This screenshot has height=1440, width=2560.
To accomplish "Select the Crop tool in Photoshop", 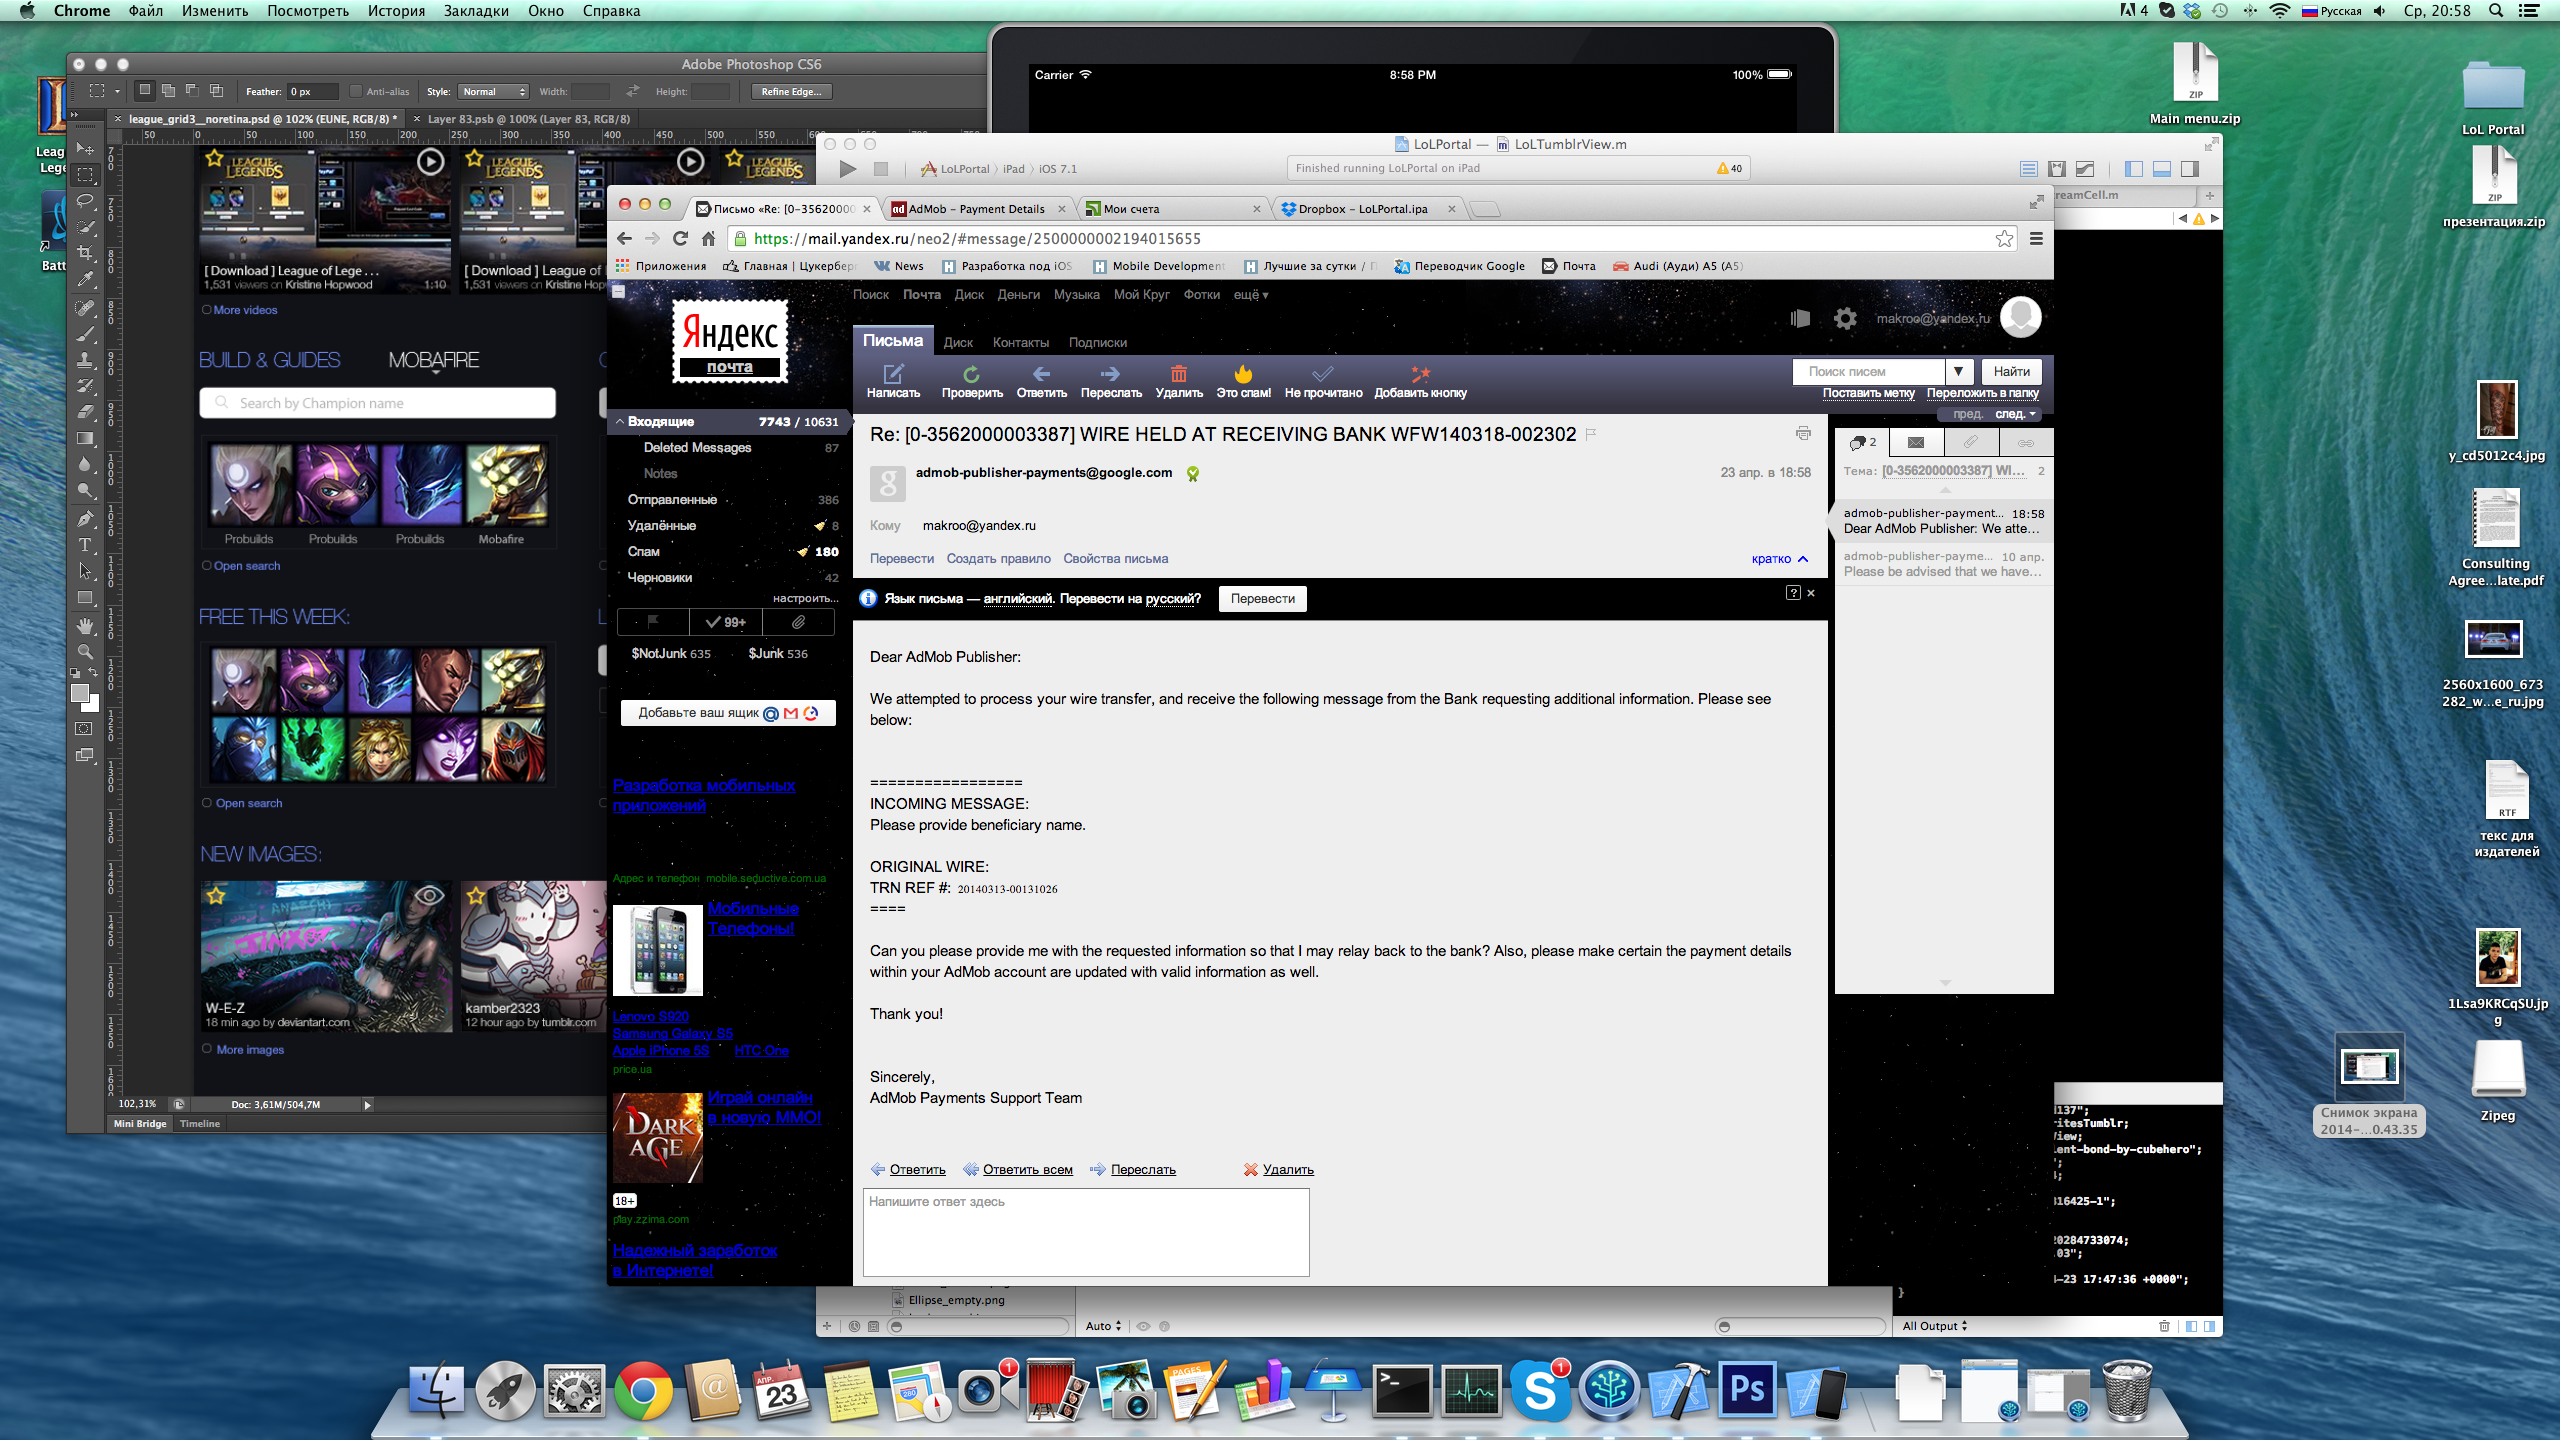I will click(85, 253).
